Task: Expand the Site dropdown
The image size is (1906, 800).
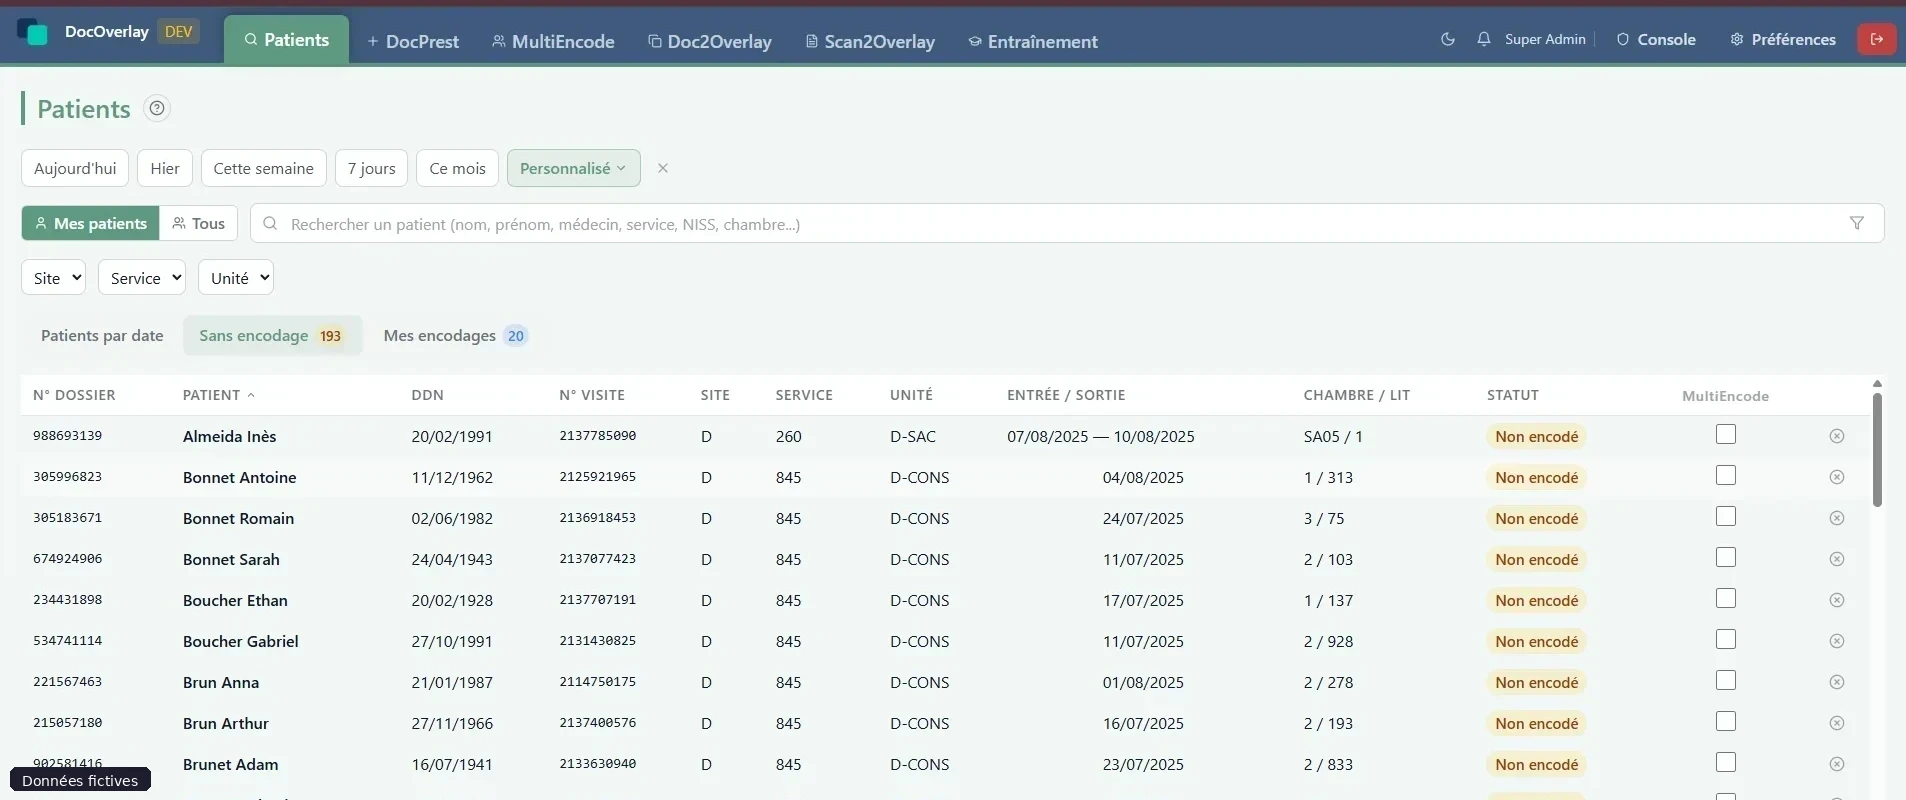Action: tap(53, 278)
